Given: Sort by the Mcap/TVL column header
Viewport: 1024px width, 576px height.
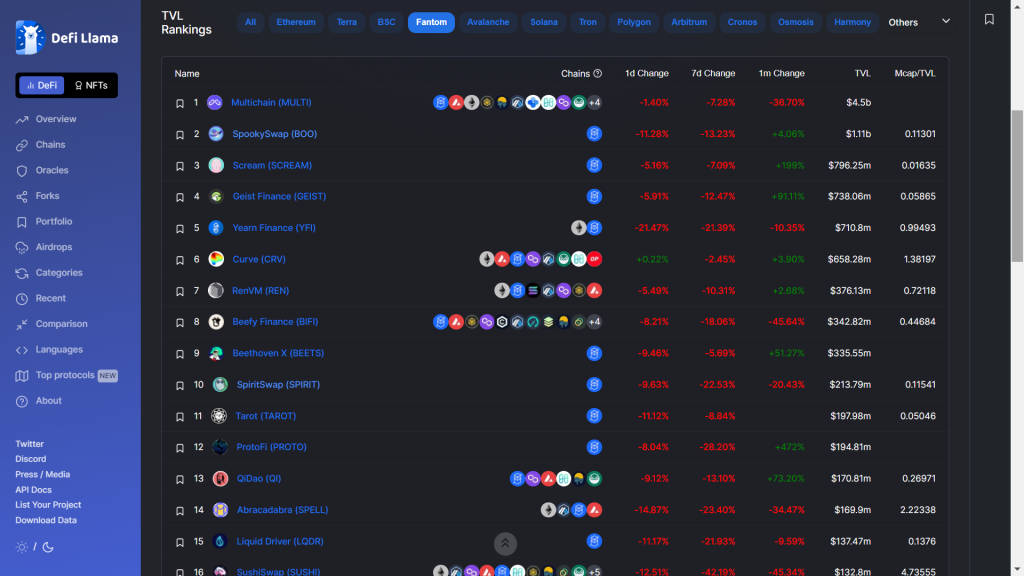Looking at the screenshot, I should point(915,74).
